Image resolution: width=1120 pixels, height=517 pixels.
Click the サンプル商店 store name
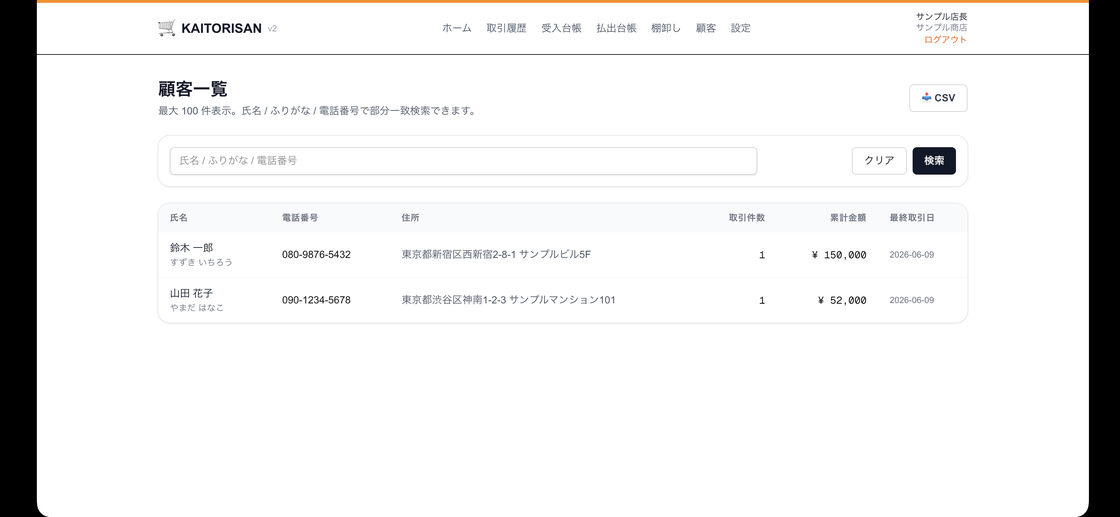pos(941,28)
